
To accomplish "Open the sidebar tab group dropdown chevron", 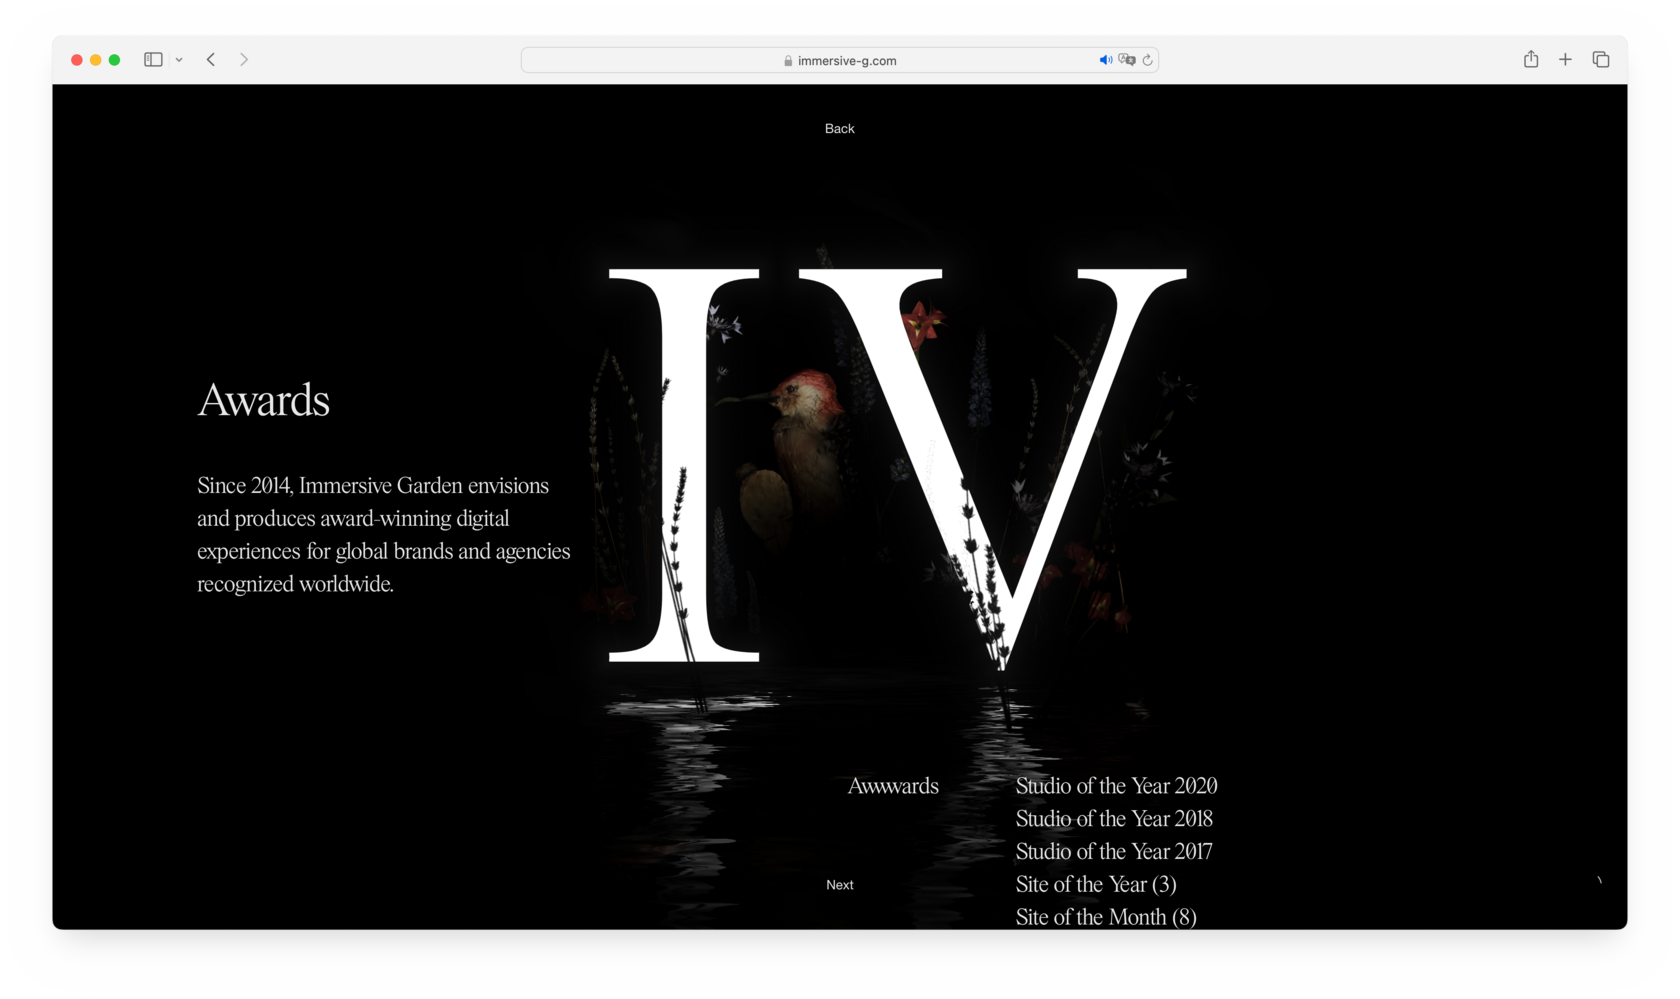I will click(179, 60).
